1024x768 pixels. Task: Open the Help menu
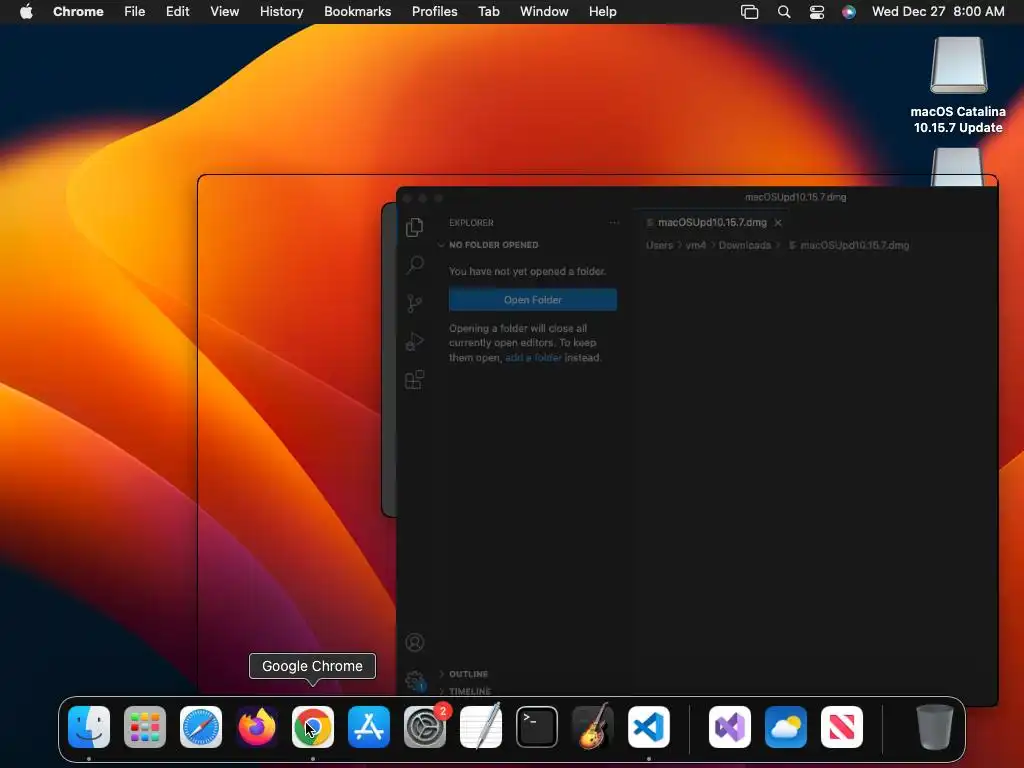[602, 12]
